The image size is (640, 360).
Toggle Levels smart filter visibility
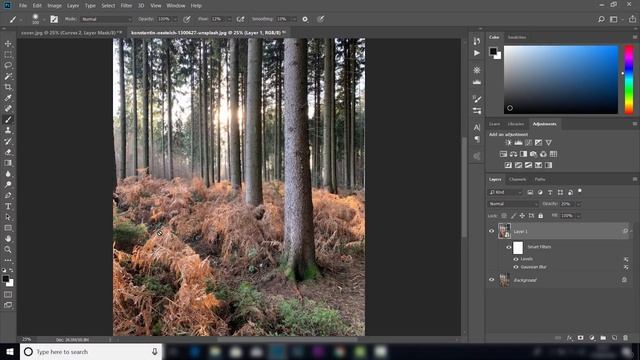[516, 259]
